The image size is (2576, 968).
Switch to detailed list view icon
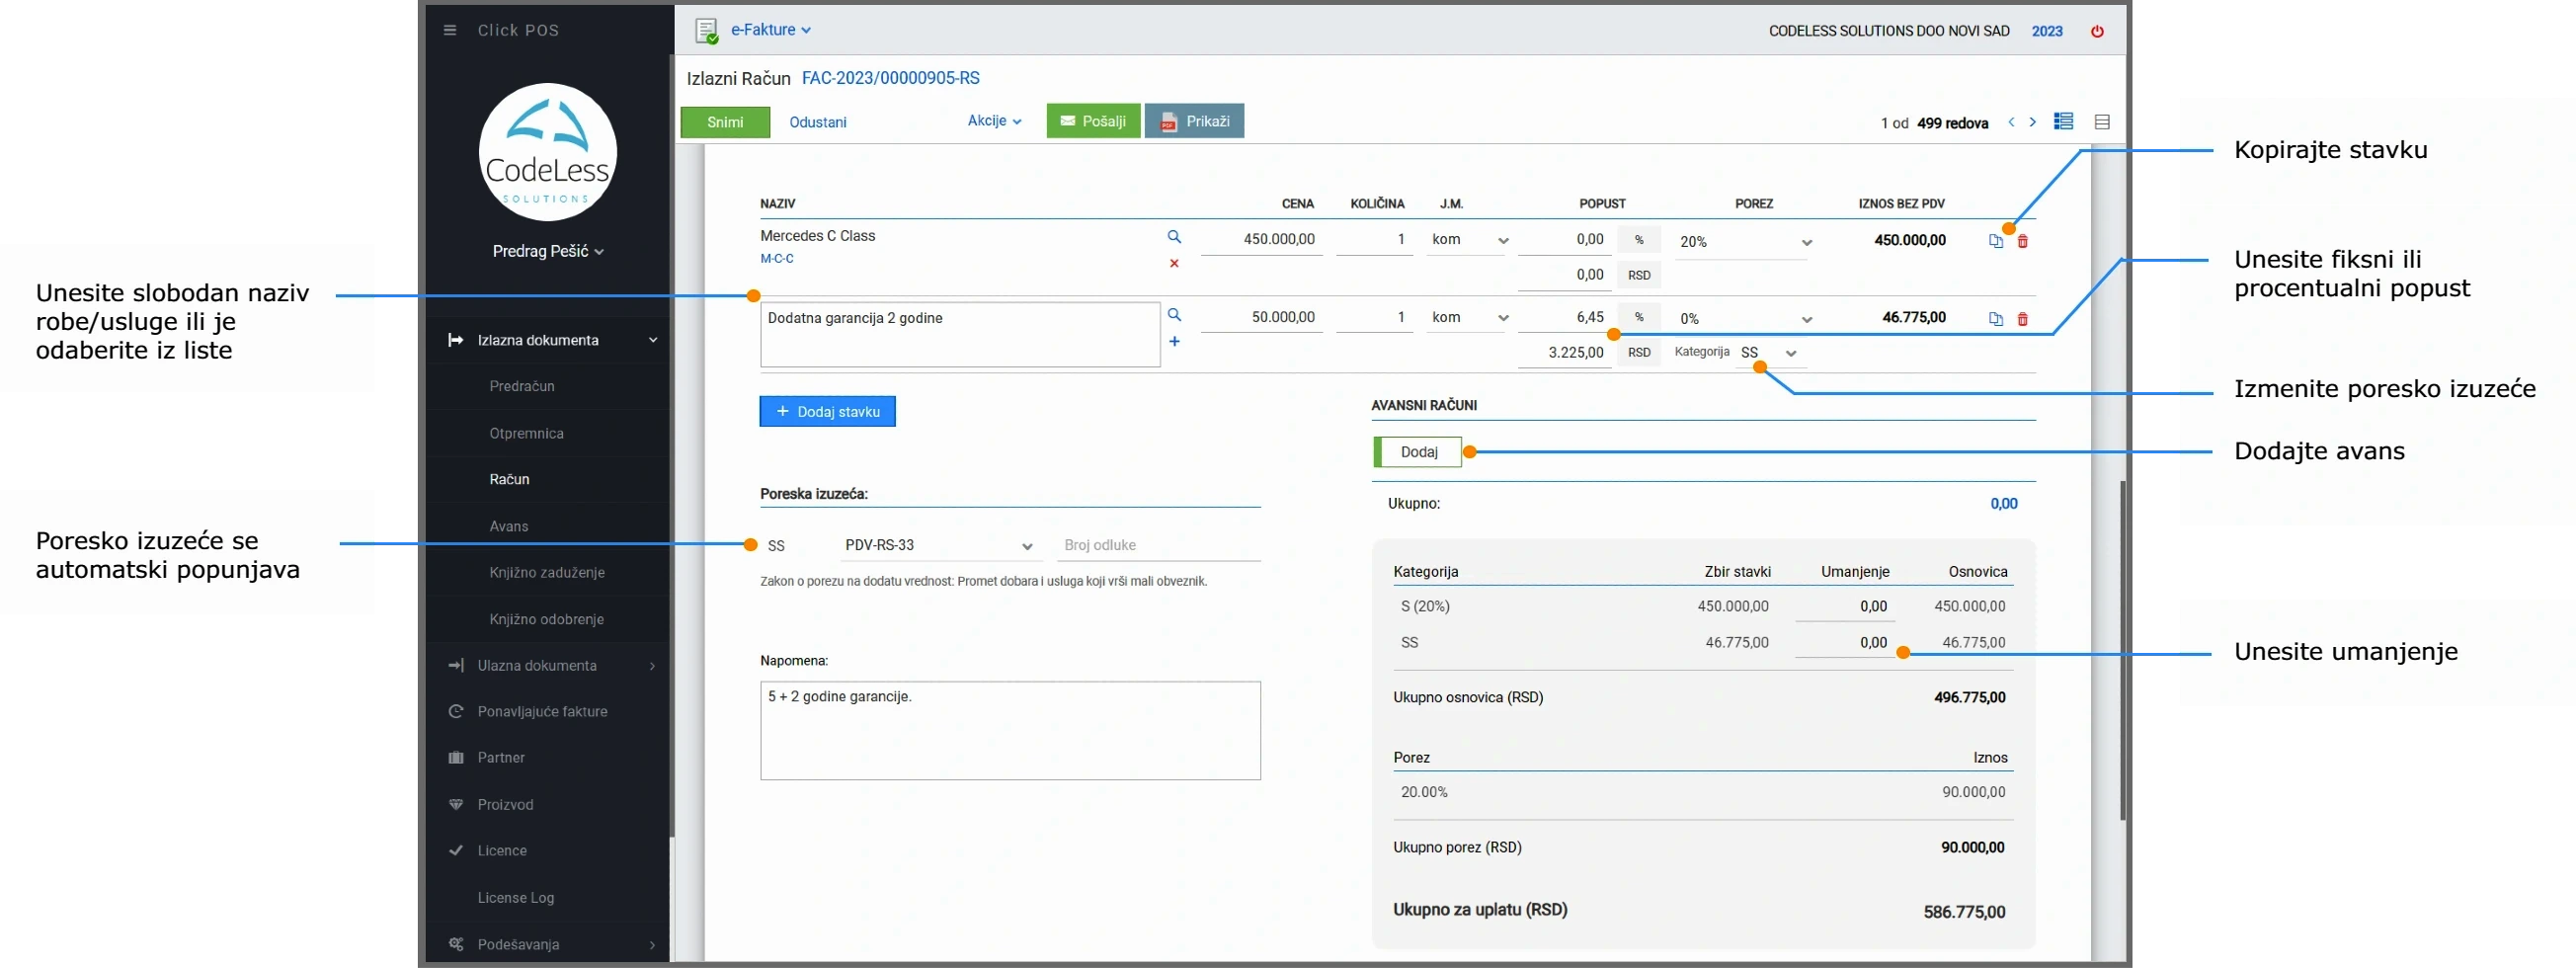point(2063,121)
